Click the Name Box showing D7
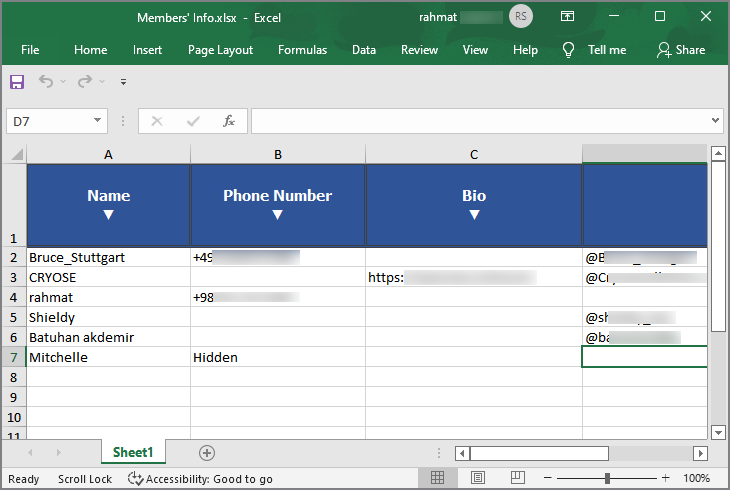This screenshot has width=730, height=490. click(49, 121)
